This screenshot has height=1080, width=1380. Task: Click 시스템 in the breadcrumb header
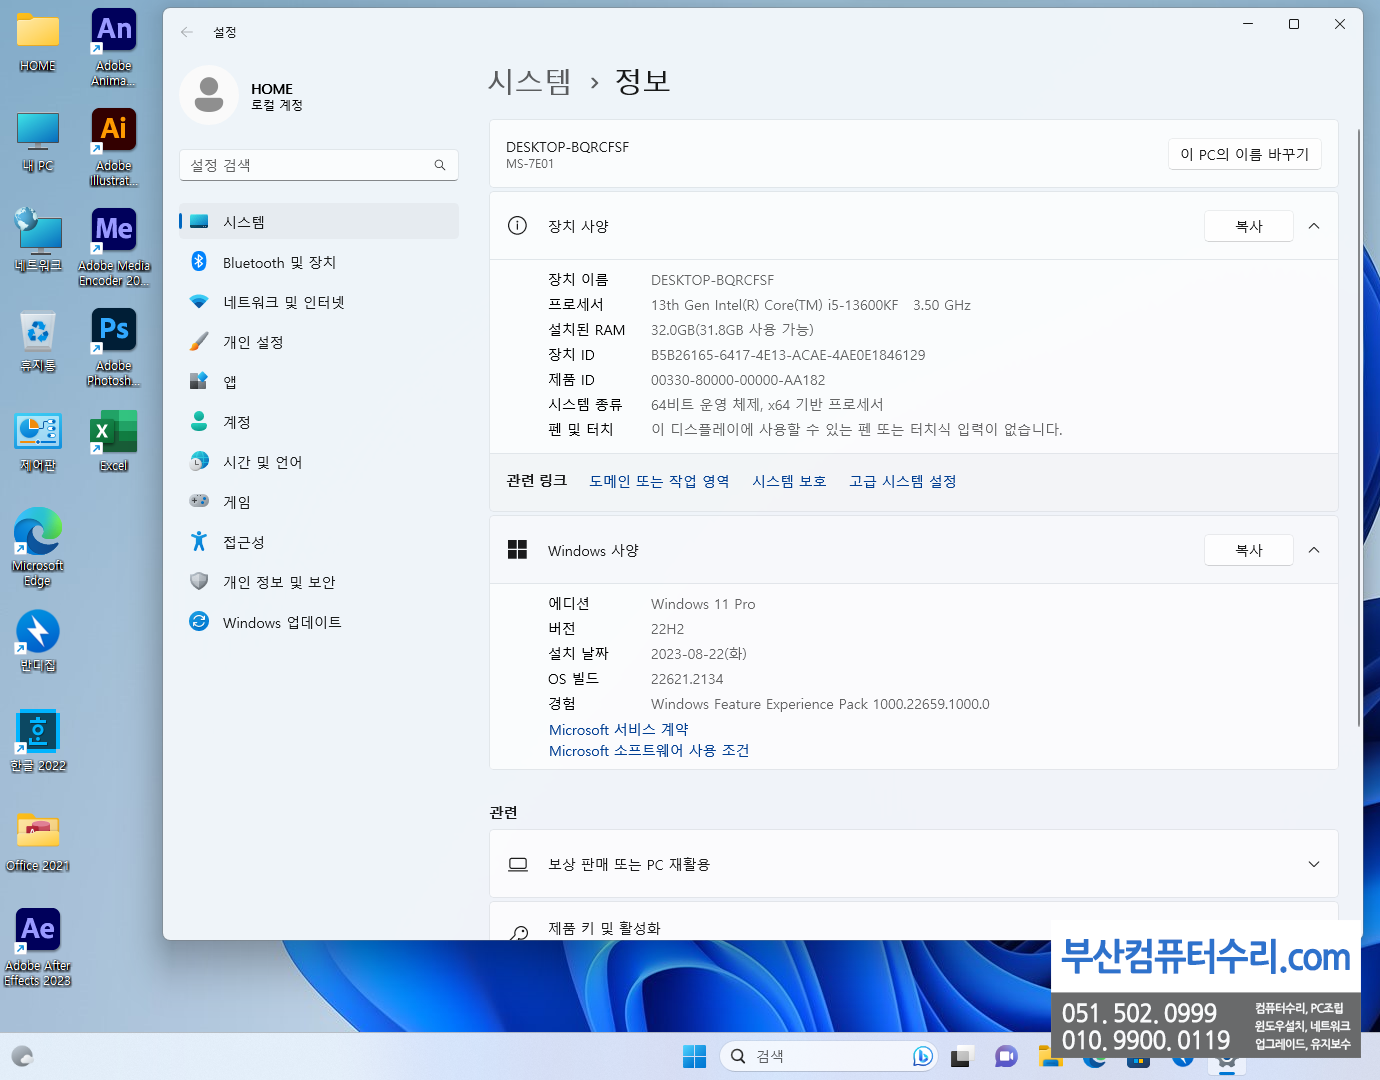tap(530, 81)
